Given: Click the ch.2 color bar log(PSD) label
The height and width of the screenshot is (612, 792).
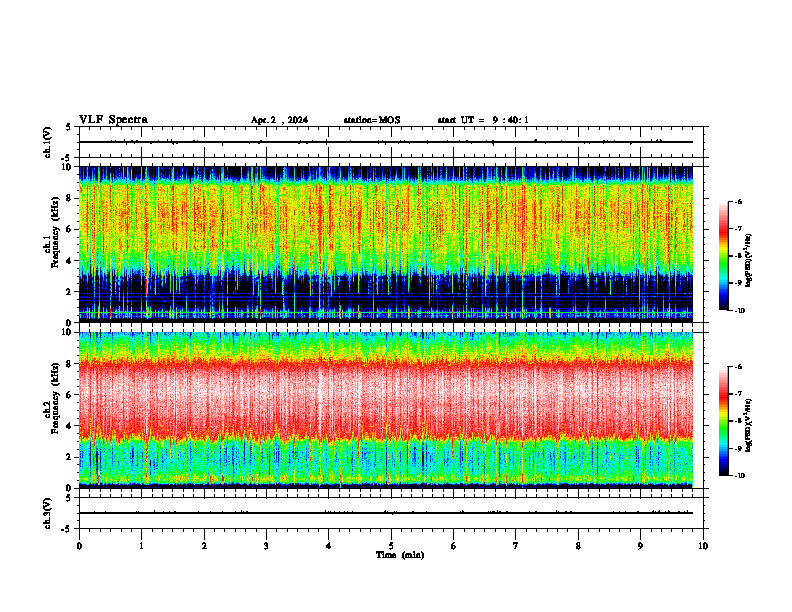Looking at the screenshot, I should 749,425.
